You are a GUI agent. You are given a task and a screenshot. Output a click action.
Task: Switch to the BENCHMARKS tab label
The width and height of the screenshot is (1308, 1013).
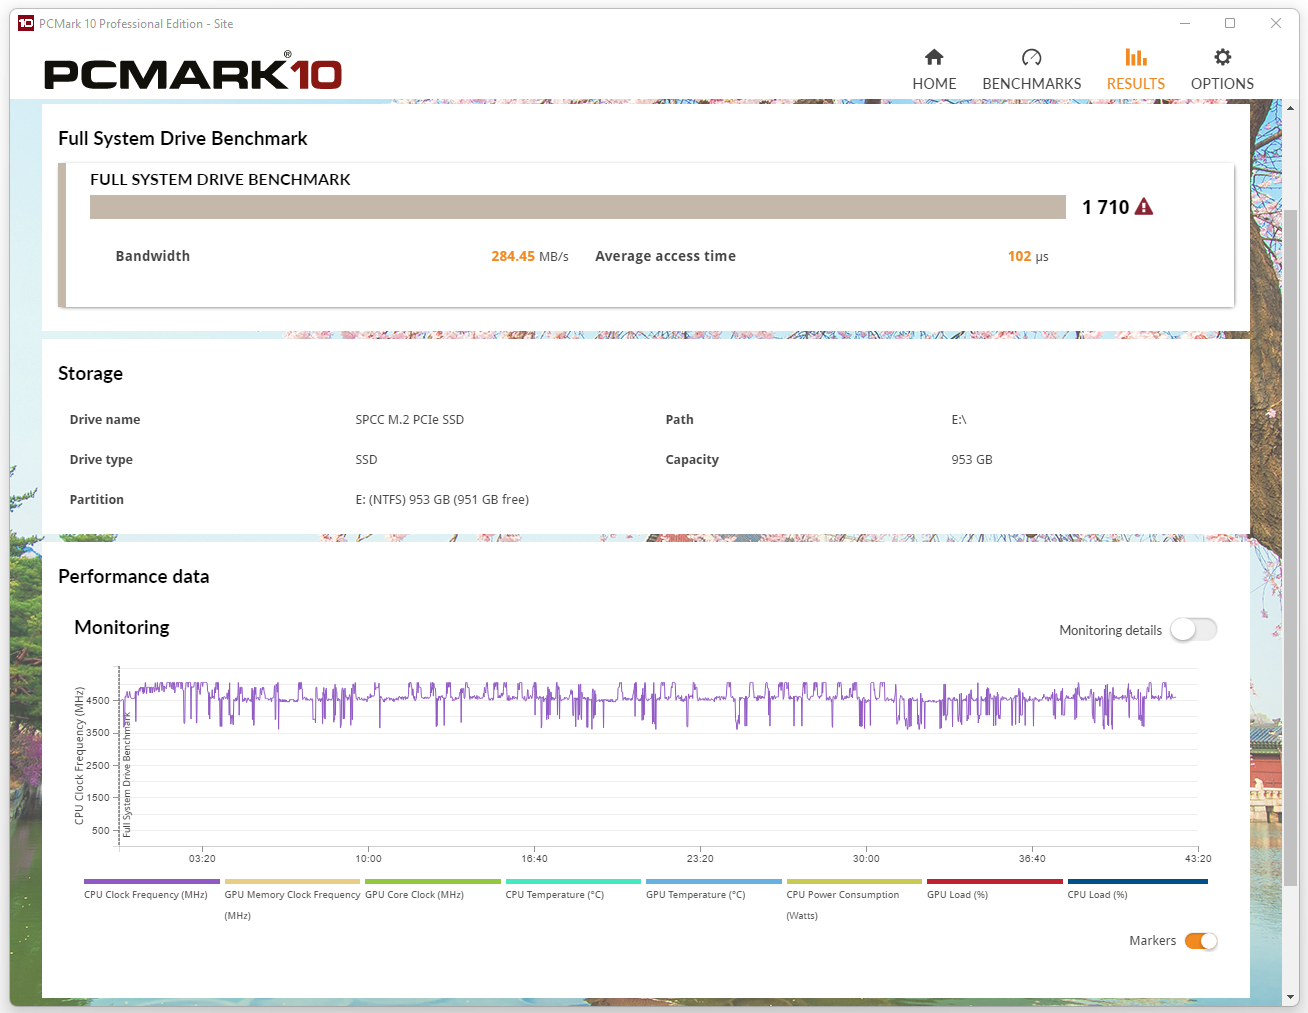click(x=1032, y=84)
